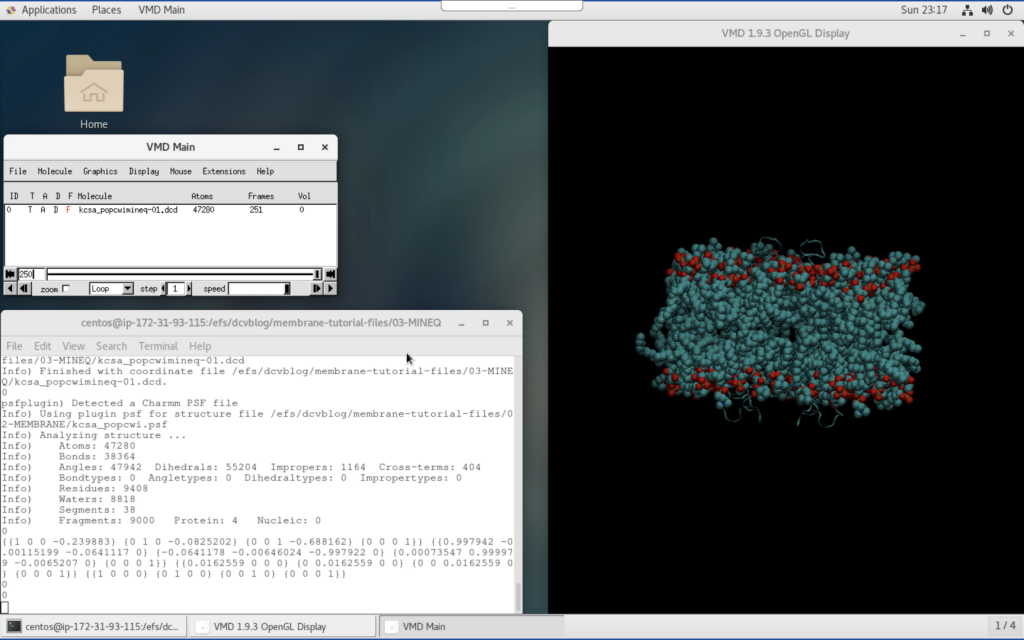Image resolution: width=1024 pixels, height=640 pixels.
Task: Click the power icon in system tray
Action: (1007, 10)
